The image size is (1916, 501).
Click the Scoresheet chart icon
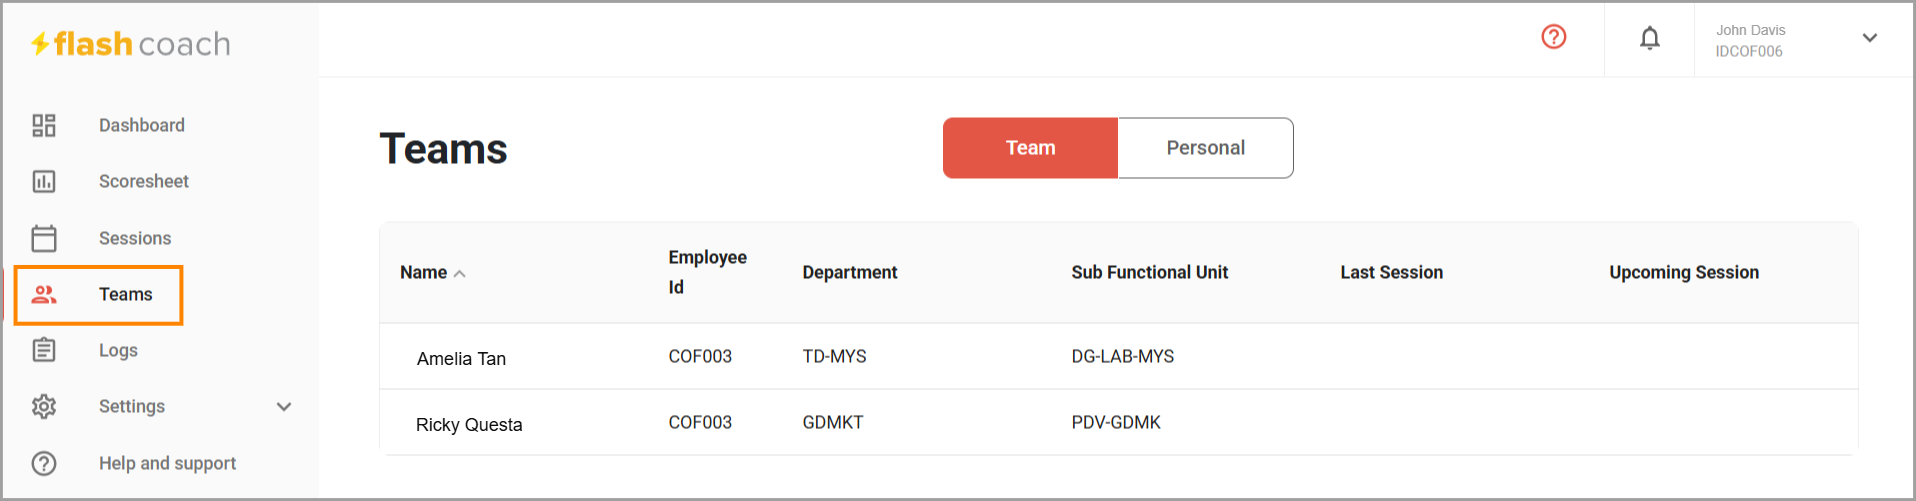point(44,181)
